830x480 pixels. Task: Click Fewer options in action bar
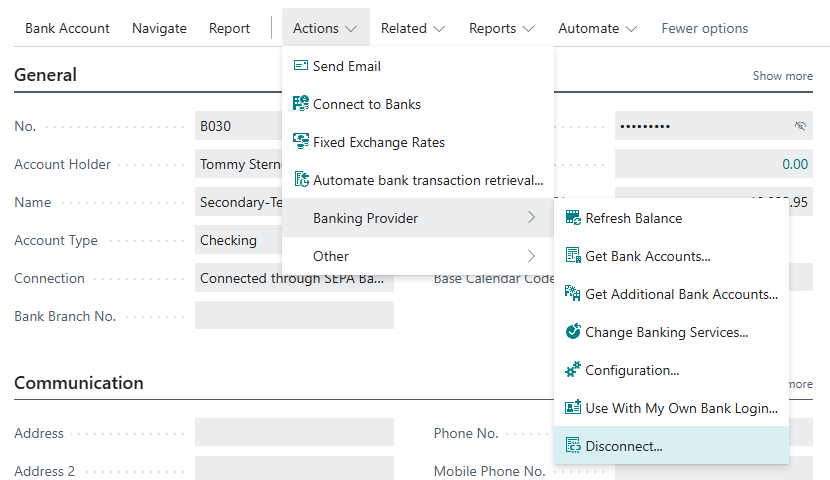coord(705,28)
